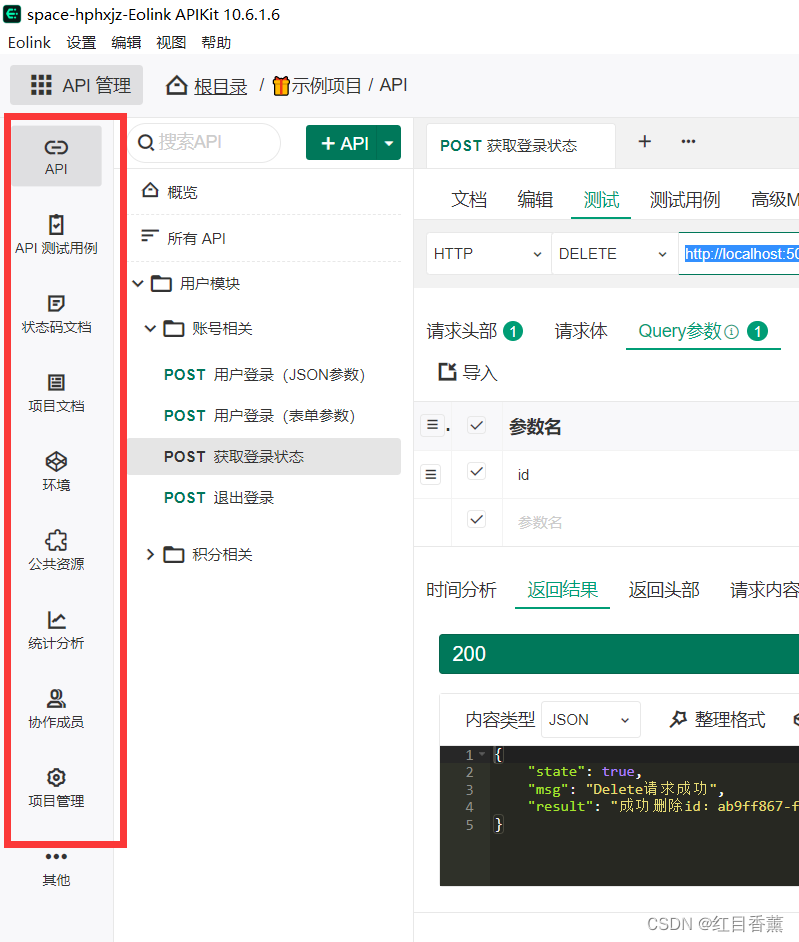Click the API 管理 grid icon button

point(41,85)
